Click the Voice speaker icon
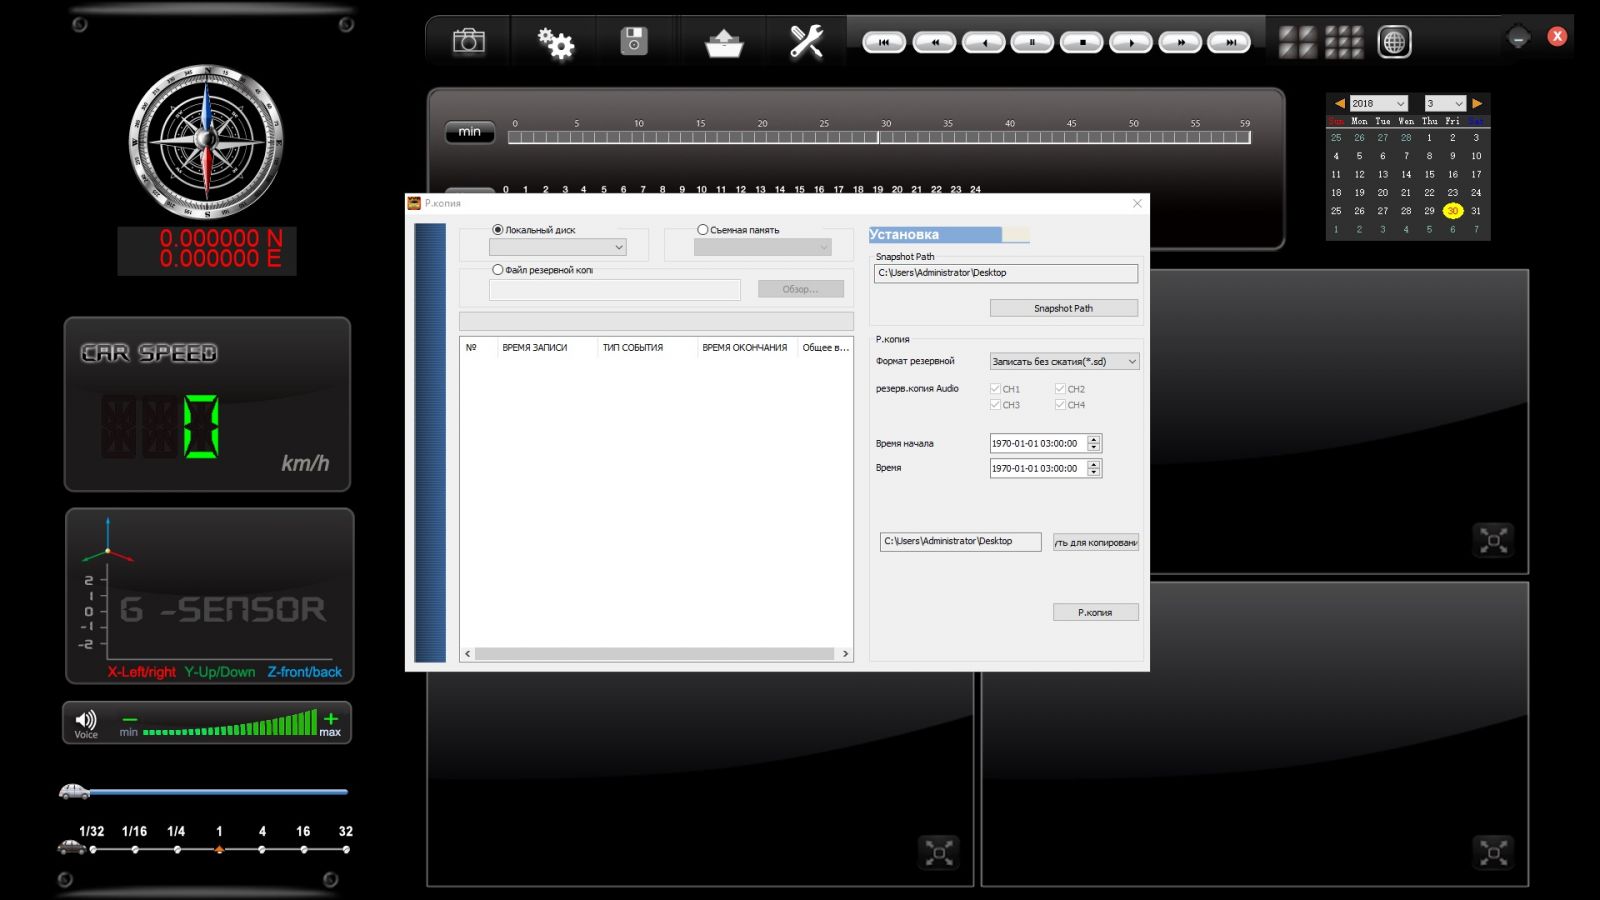The width and height of the screenshot is (1600, 900). (x=86, y=721)
